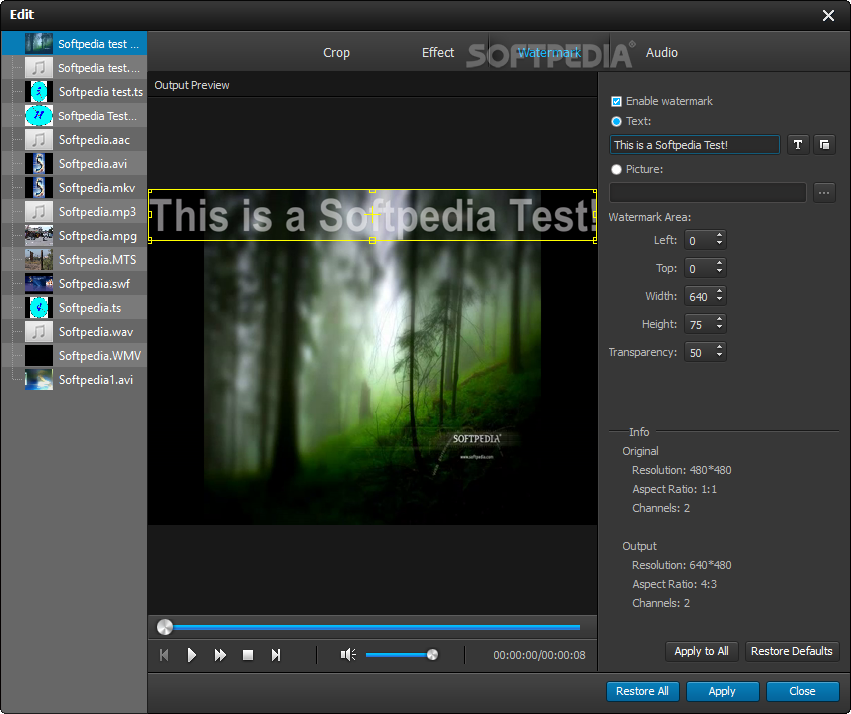Viewport: 851px width, 714px height.
Task: Choose the Softpedia.mkv file thumbnail
Action: [39, 187]
